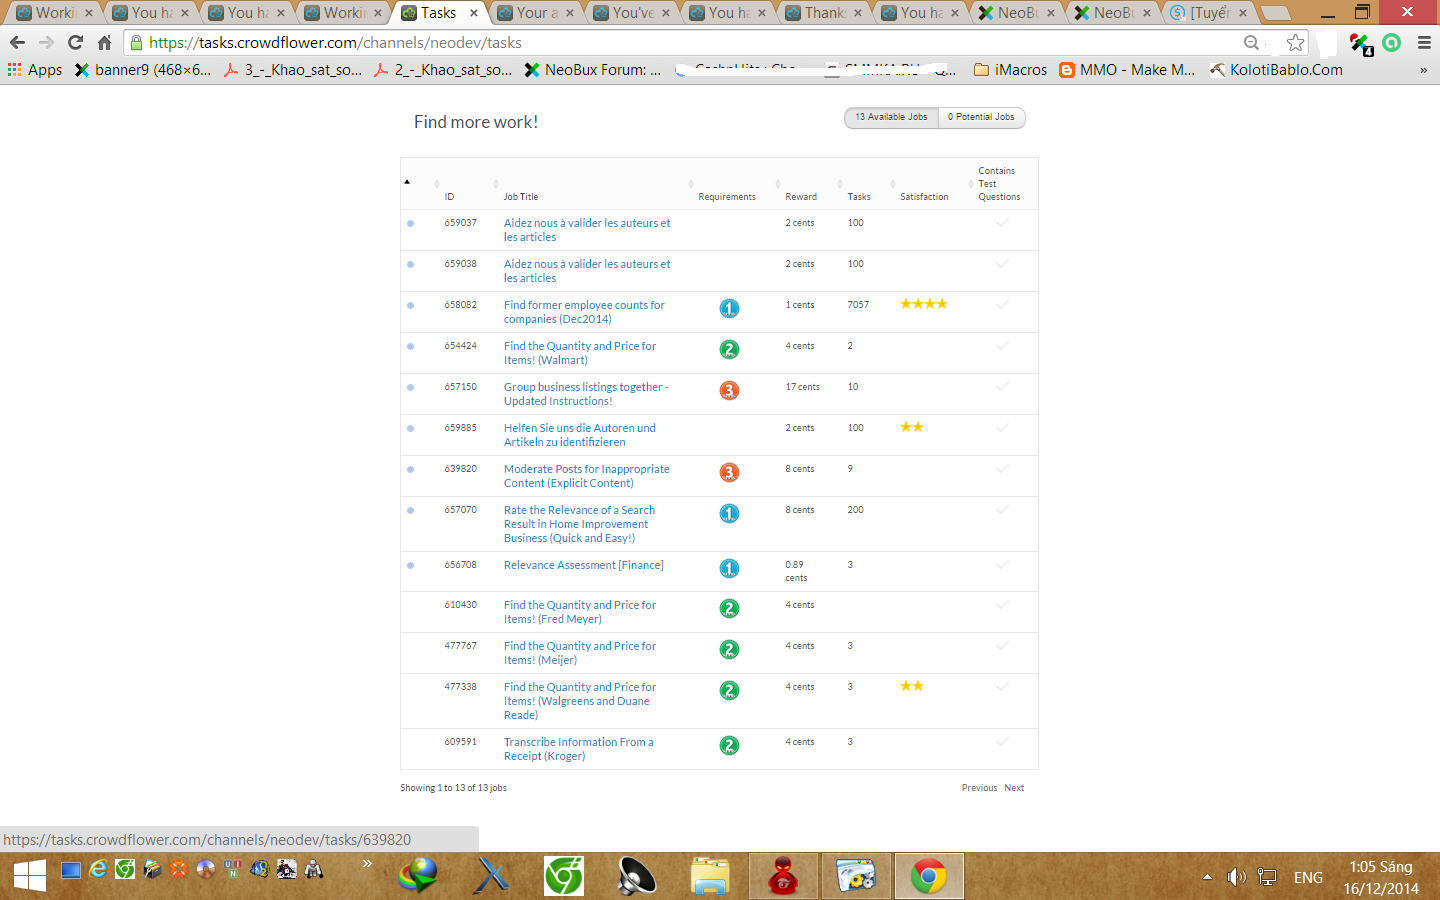
Task: Click the level 2 badge for job 609591
Action: point(729,746)
